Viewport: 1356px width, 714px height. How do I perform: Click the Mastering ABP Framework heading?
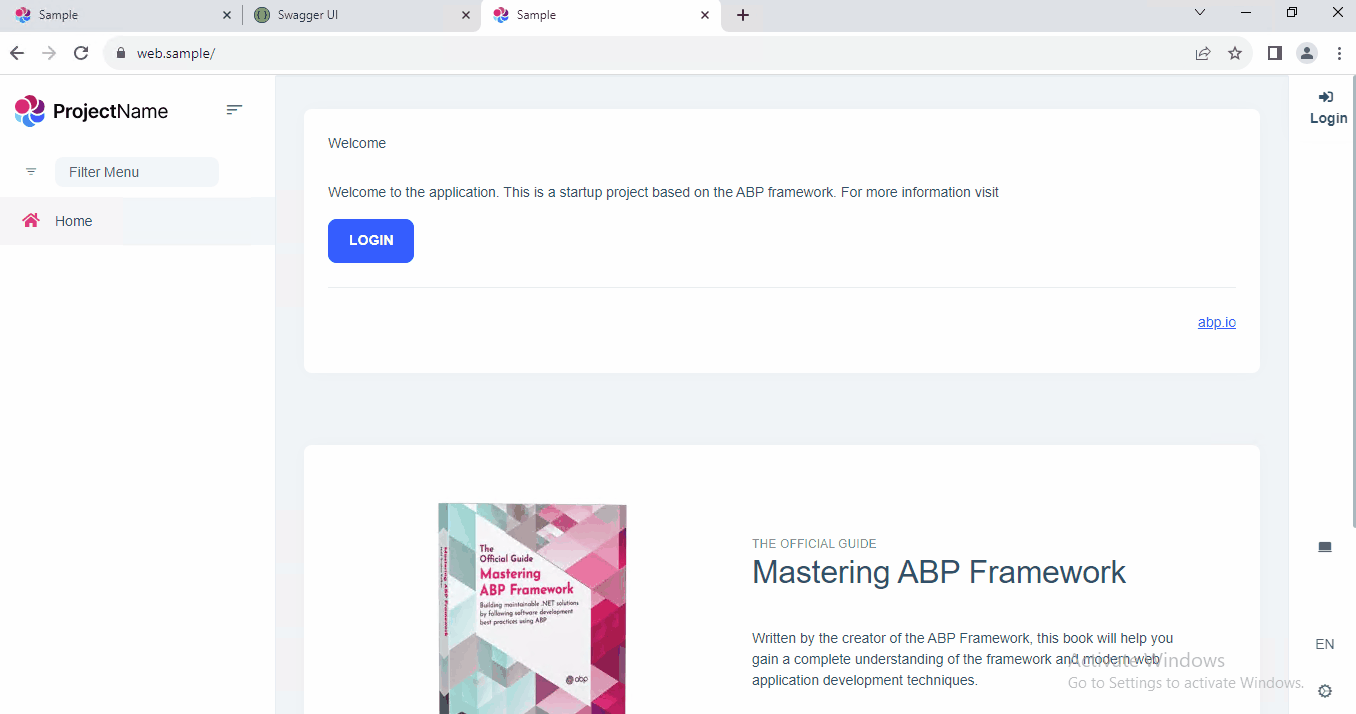tap(939, 572)
